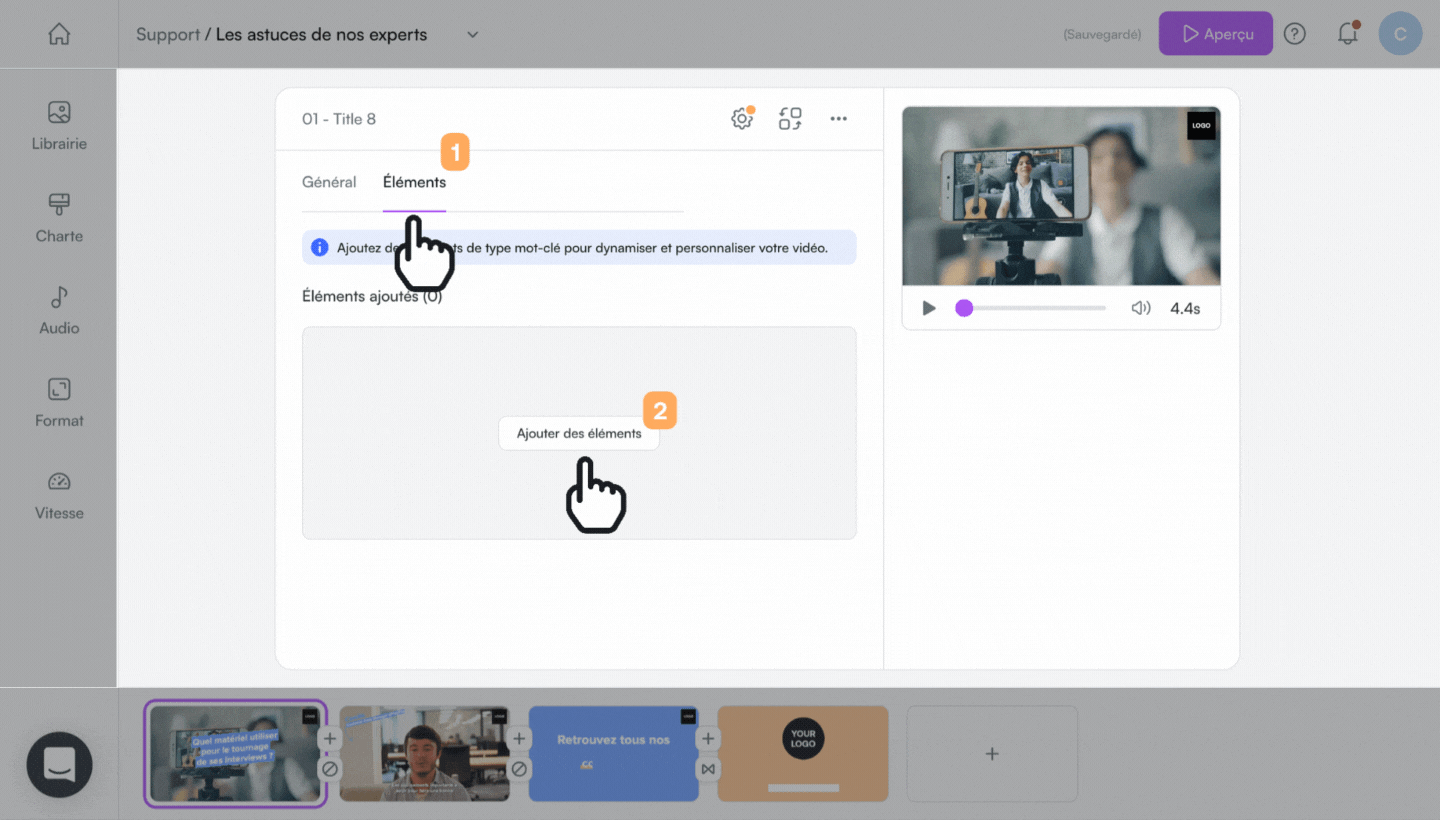This screenshot has height=820, width=1440.
Task: Open the Vitesse speed panel
Action: [59, 496]
